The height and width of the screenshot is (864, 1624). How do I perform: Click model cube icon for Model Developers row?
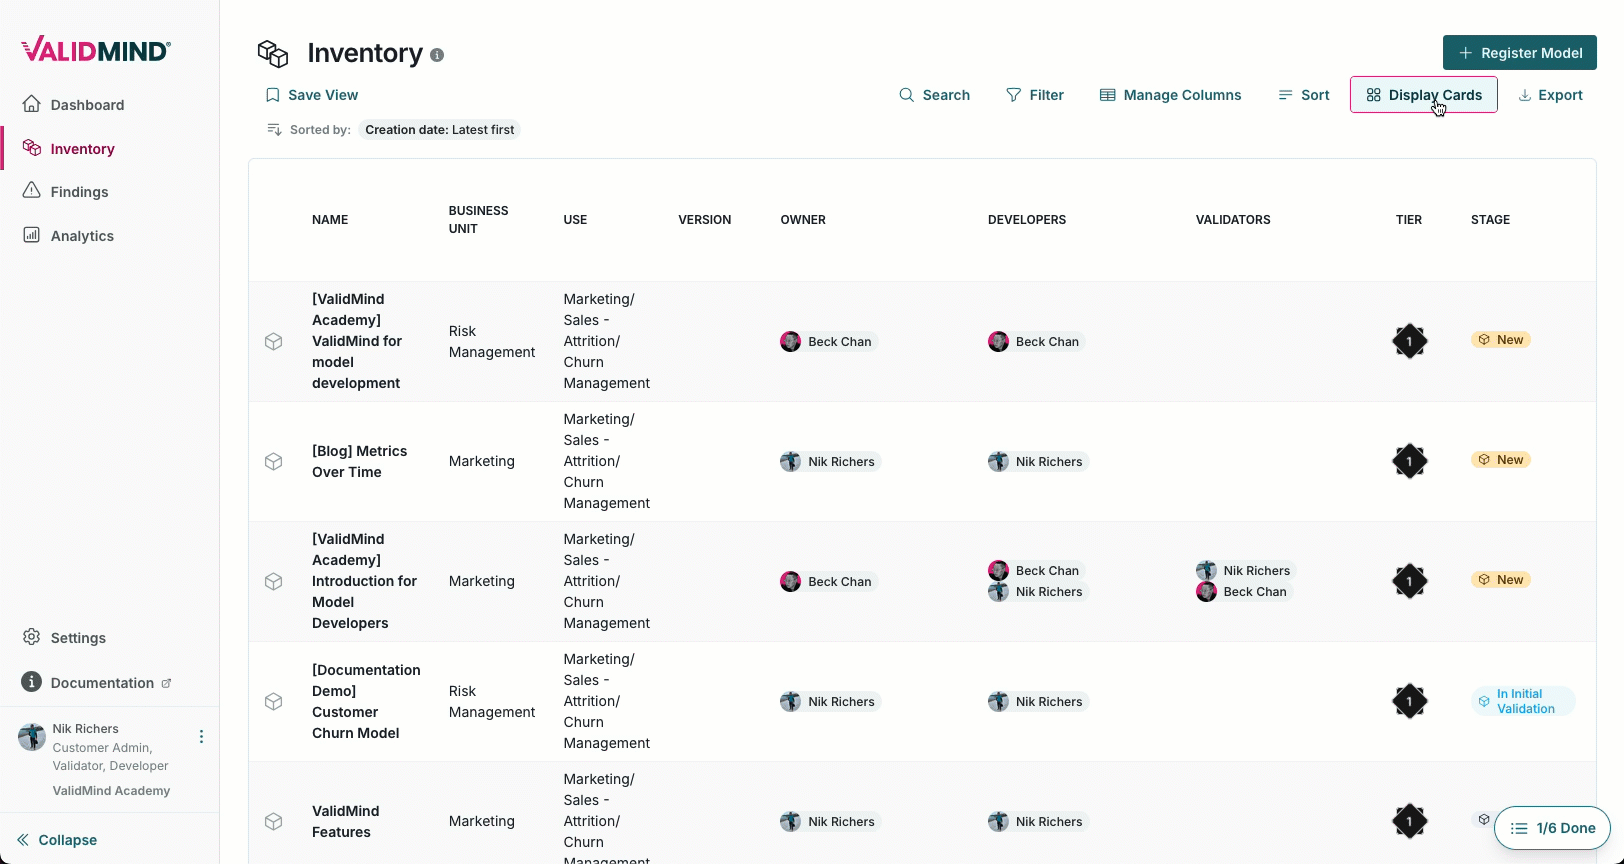click(273, 581)
